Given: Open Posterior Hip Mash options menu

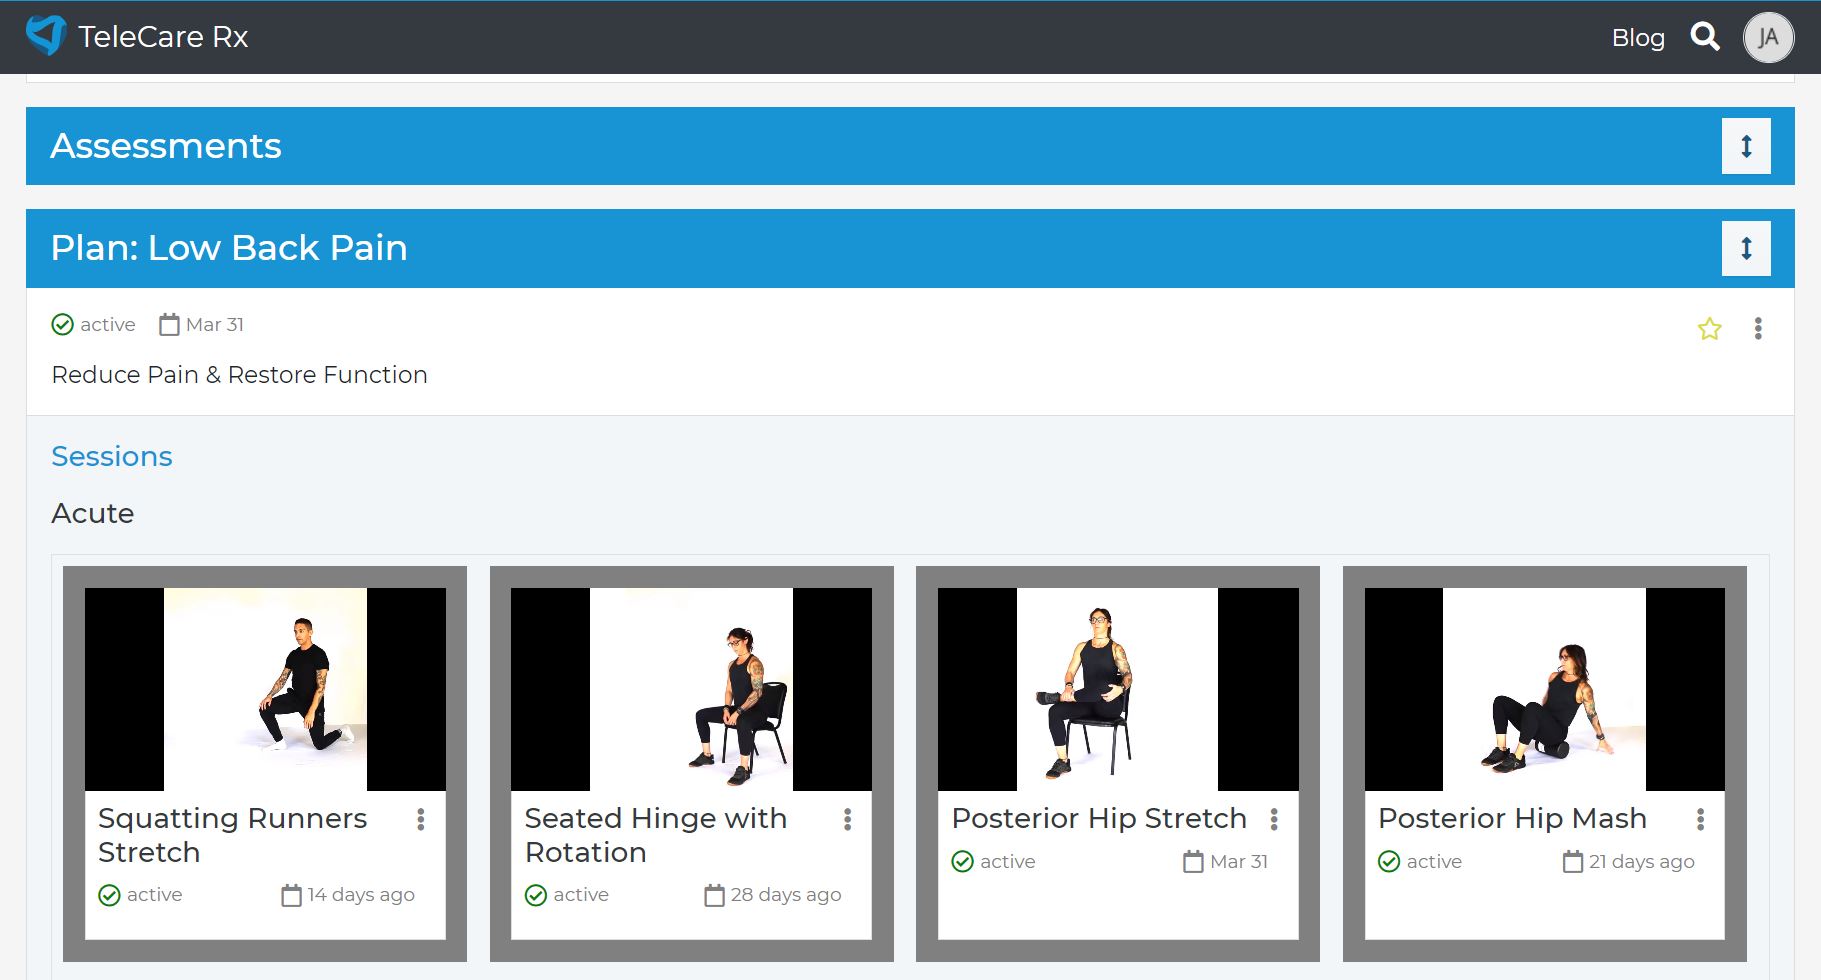Looking at the screenshot, I should [x=1700, y=820].
